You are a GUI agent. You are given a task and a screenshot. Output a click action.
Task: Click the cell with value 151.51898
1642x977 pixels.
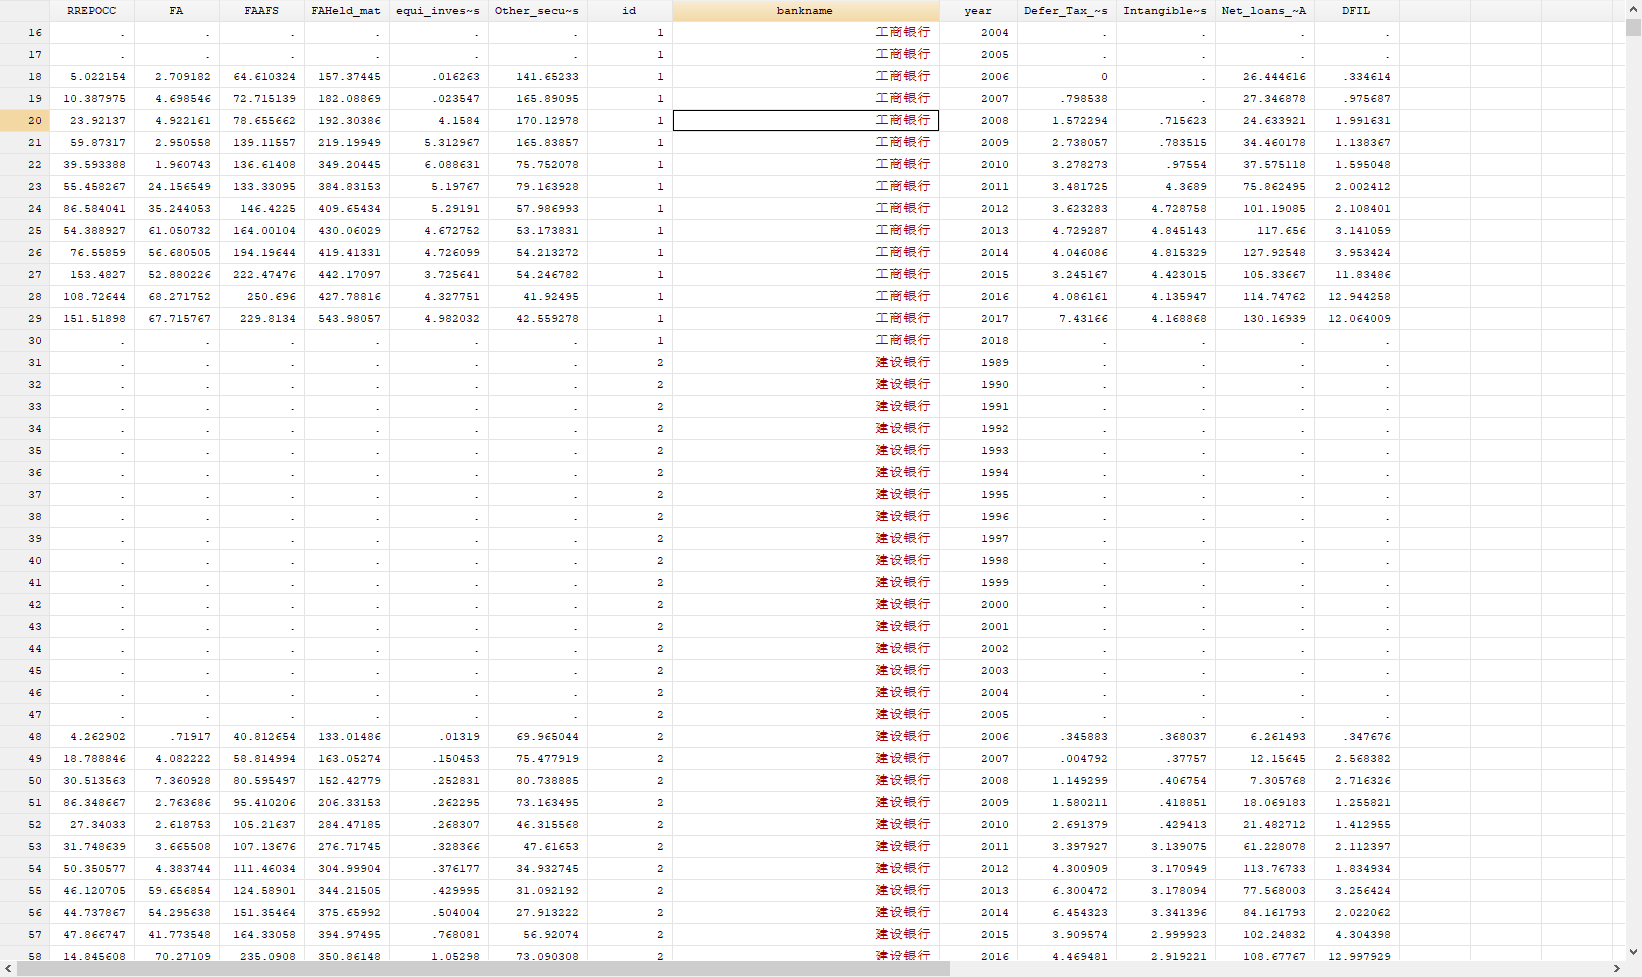(x=91, y=319)
